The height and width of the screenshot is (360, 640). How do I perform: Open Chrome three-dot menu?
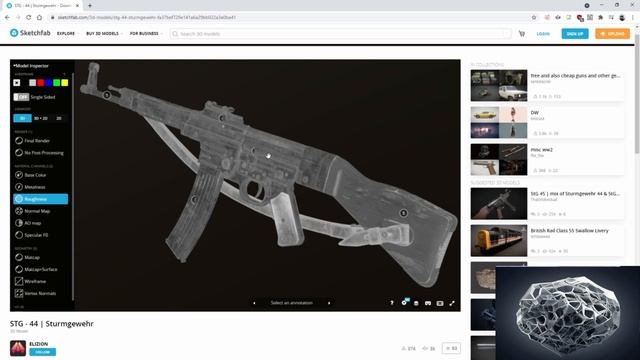pyautogui.click(x=633, y=18)
